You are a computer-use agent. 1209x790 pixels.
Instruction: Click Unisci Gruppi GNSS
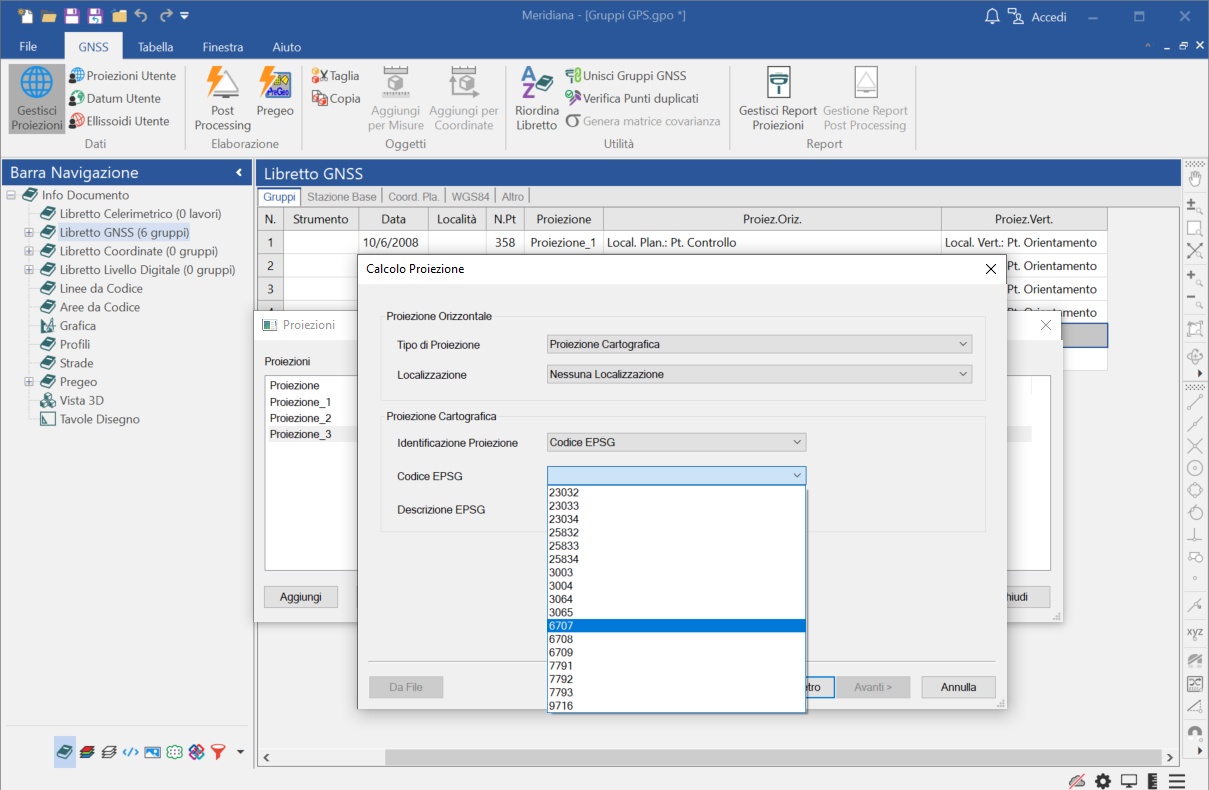(626, 76)
